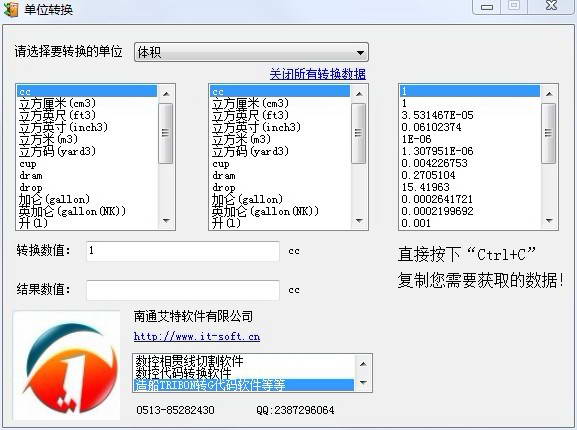The width and height of the screenshot is (577, 430).
Task: Focus the 转换数值 input field
Action: (x=183, y=251)
